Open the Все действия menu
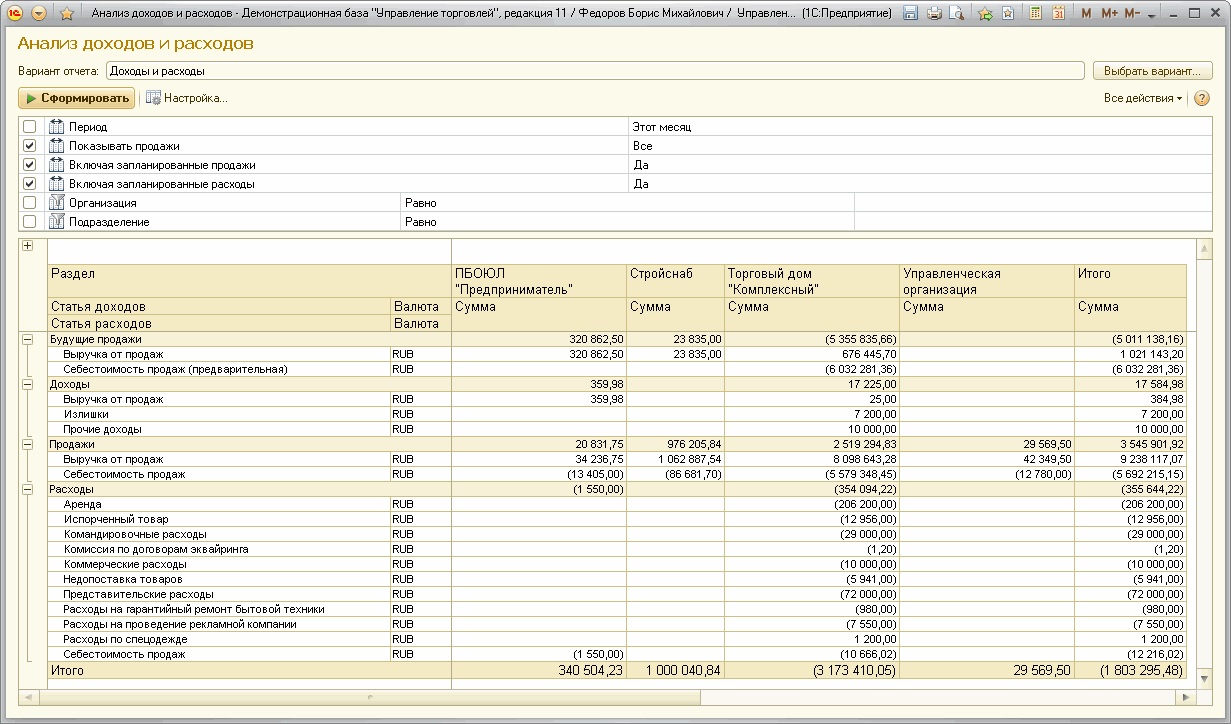Image resolution: width=1231 pixels, height=724 pixels. coord(1143,98)
